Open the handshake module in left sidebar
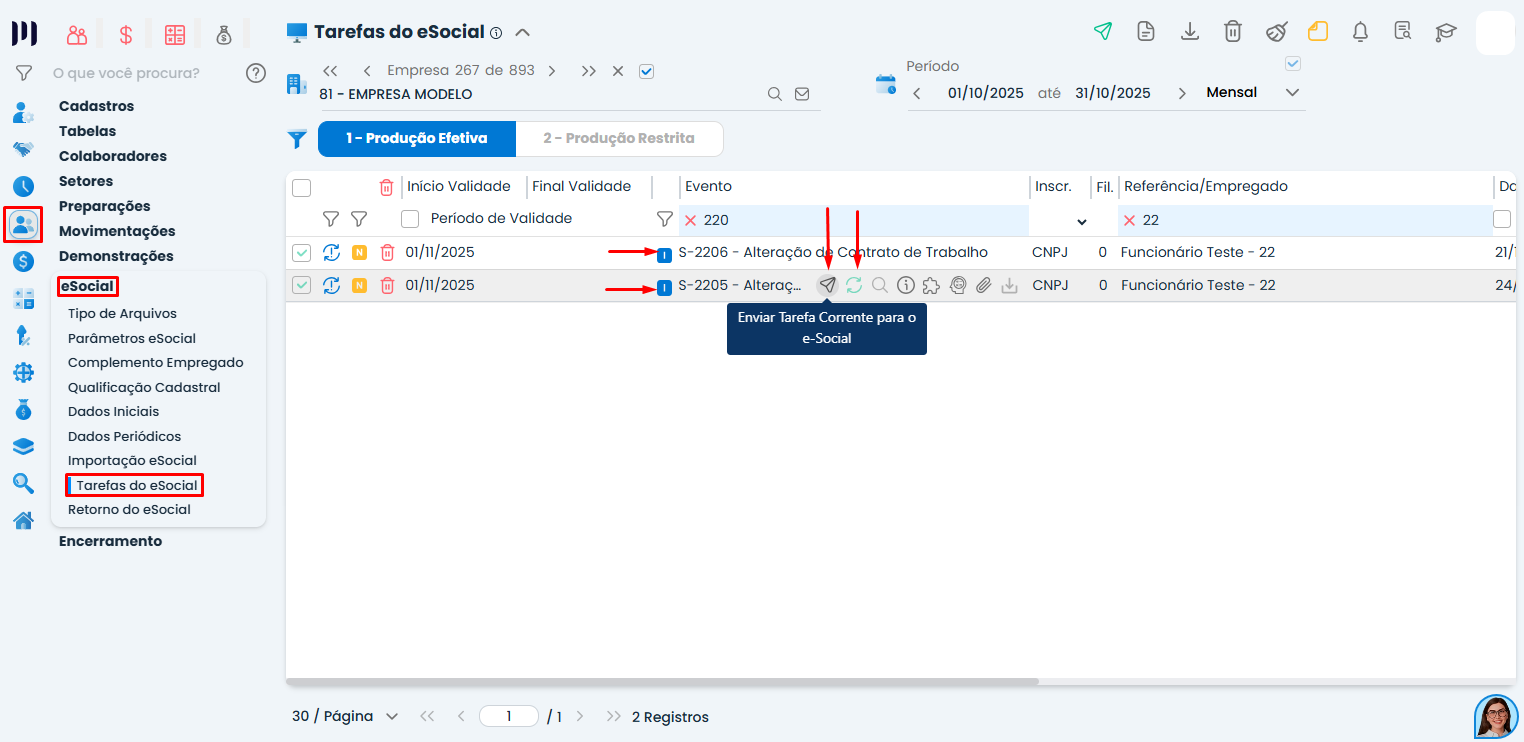The width and height of the screenshot is (1524, 742). click(x=23, y=149)
